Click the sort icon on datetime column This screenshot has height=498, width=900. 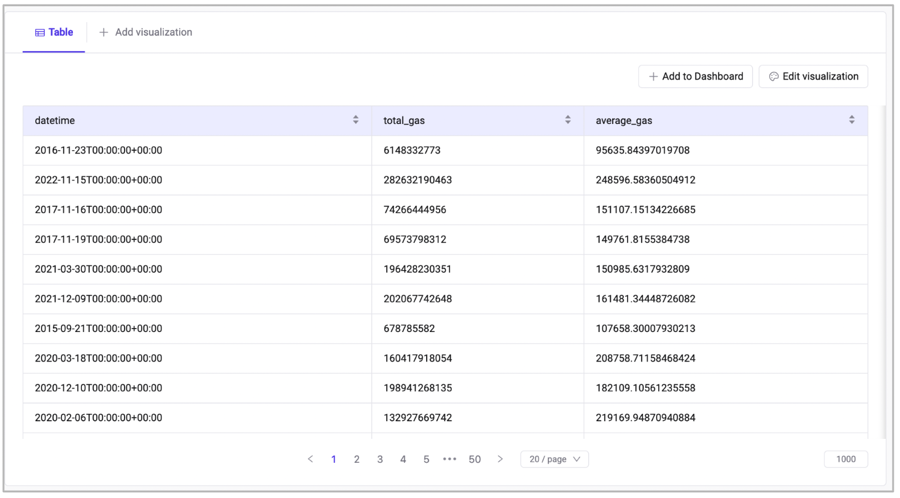coord(355,120)
